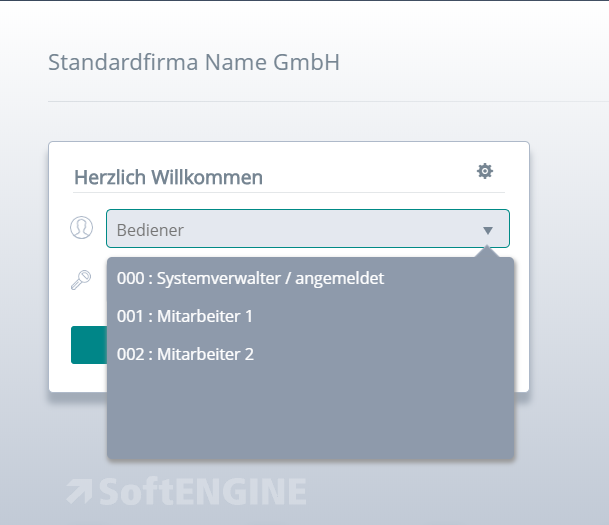The height and width of the screenshot is (525, 609).
Task: Click the key password icon
Action: point(81,280)
